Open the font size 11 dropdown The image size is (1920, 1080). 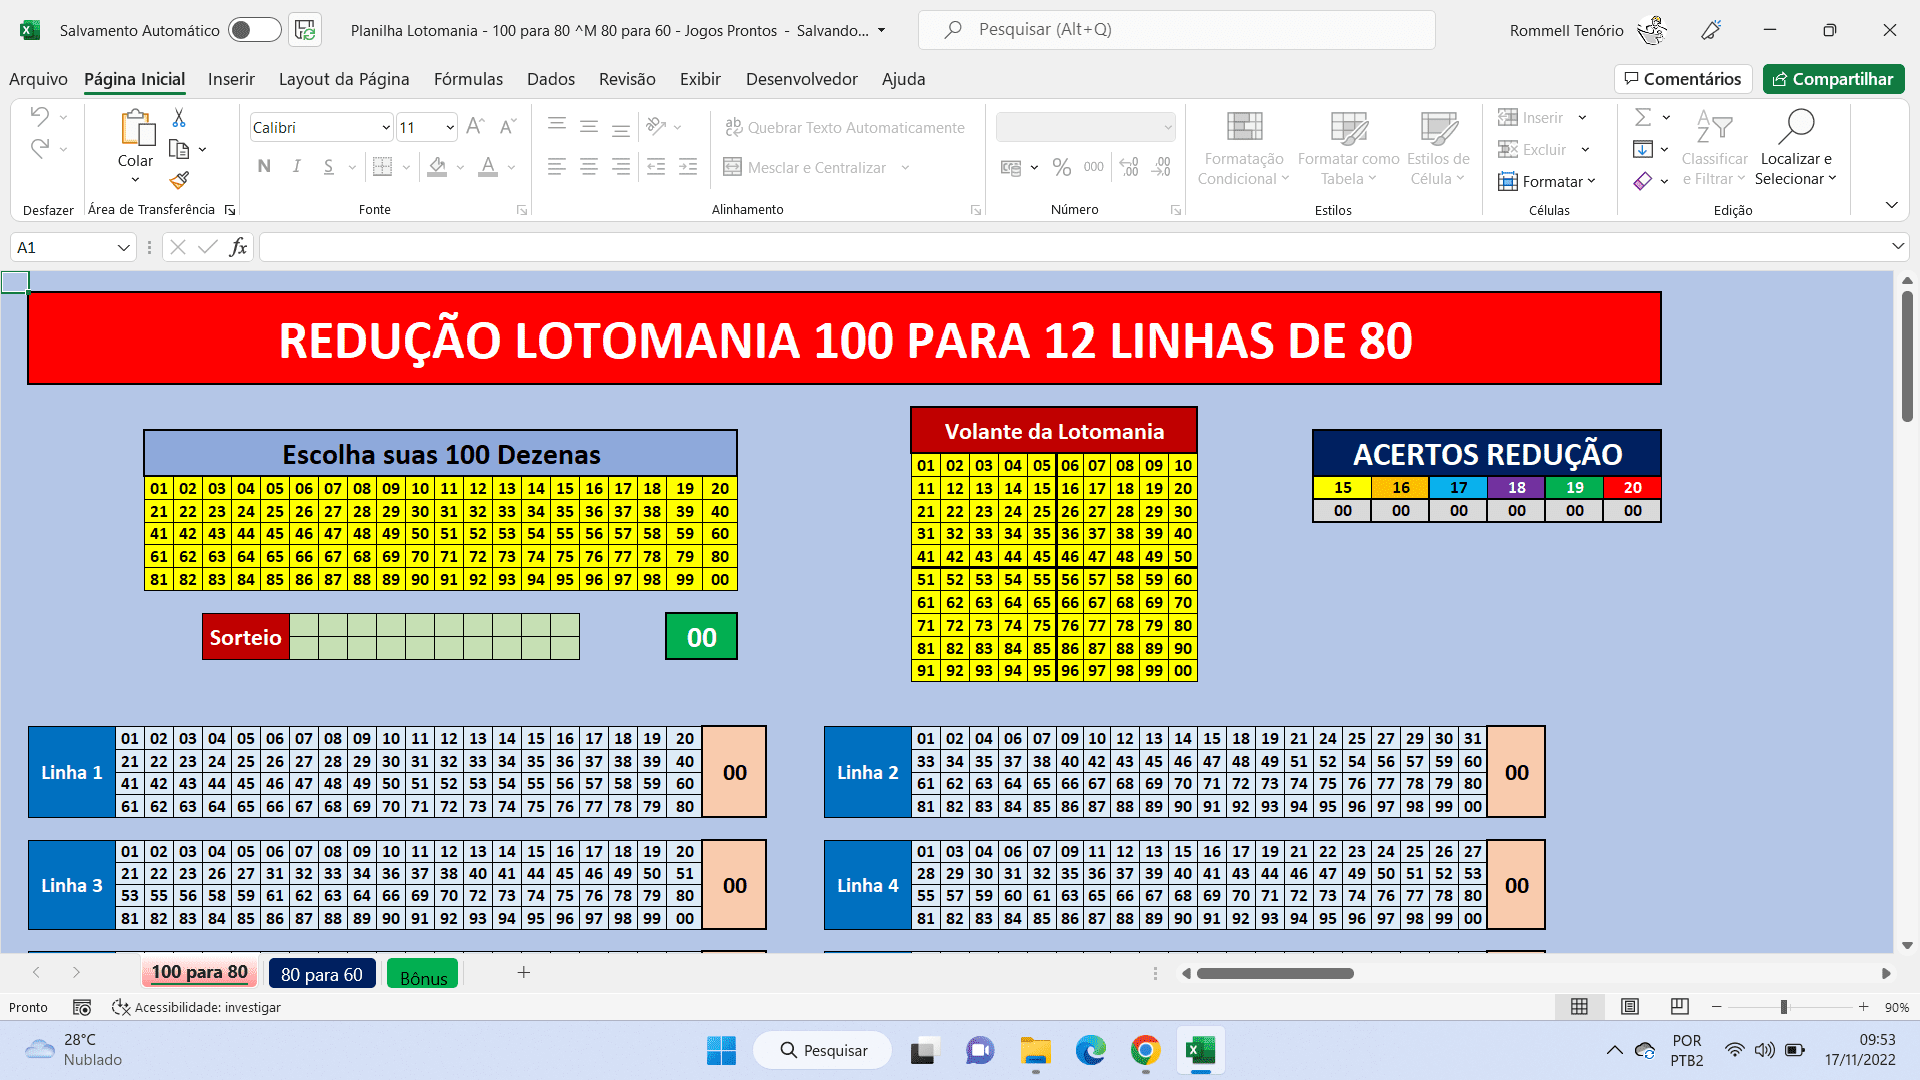coord(450,128)
